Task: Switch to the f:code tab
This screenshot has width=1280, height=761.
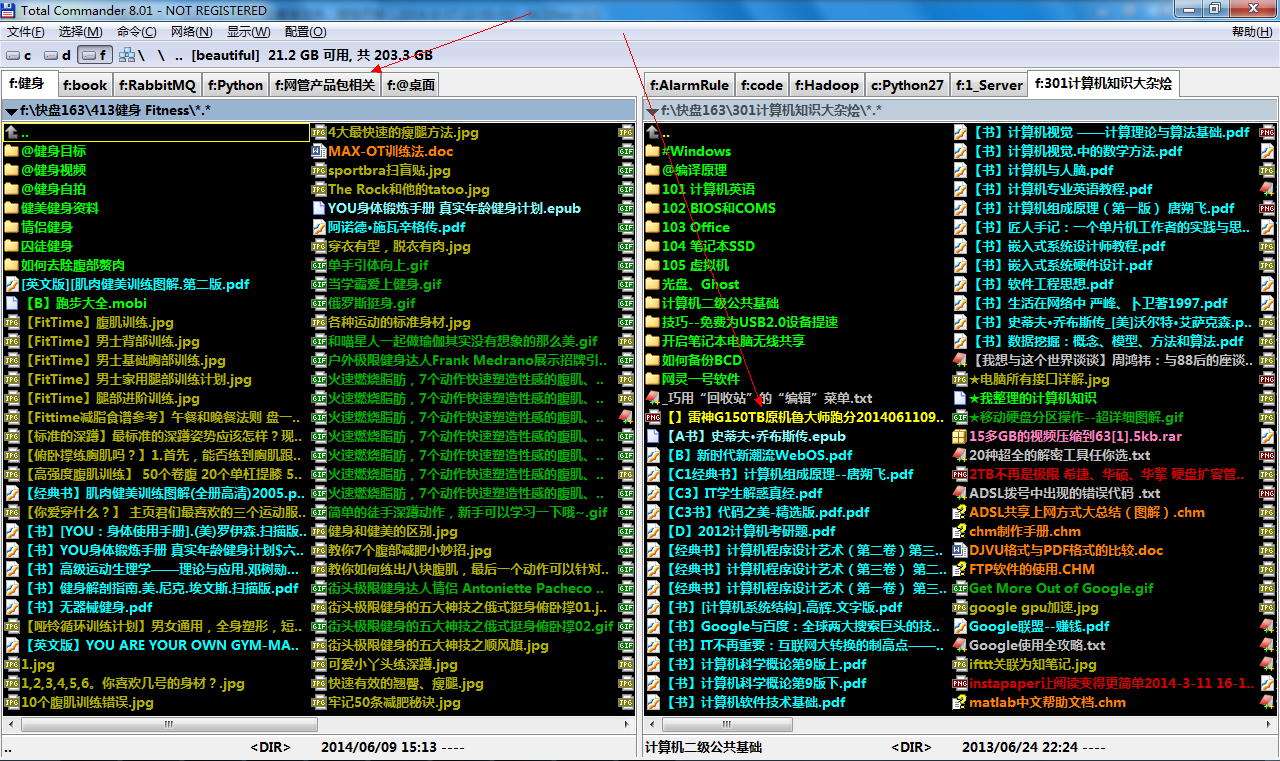Action: coord(762,85)
